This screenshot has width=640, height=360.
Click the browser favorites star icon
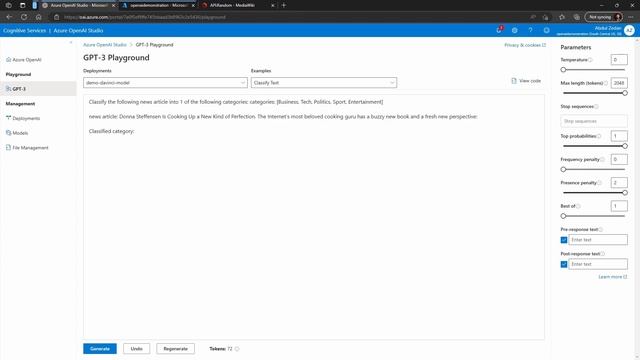pos(562,17)
